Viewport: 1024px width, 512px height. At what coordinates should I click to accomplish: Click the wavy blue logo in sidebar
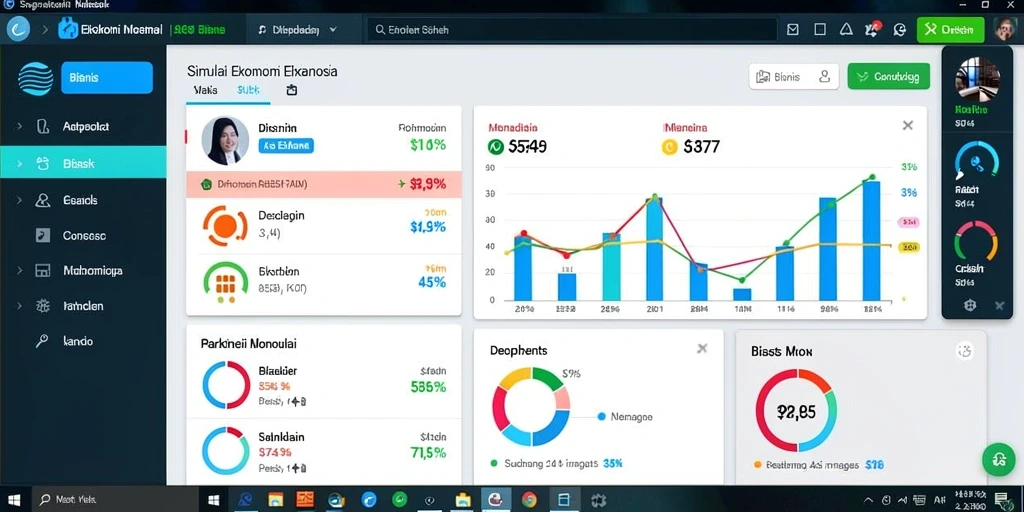[35, 78]
